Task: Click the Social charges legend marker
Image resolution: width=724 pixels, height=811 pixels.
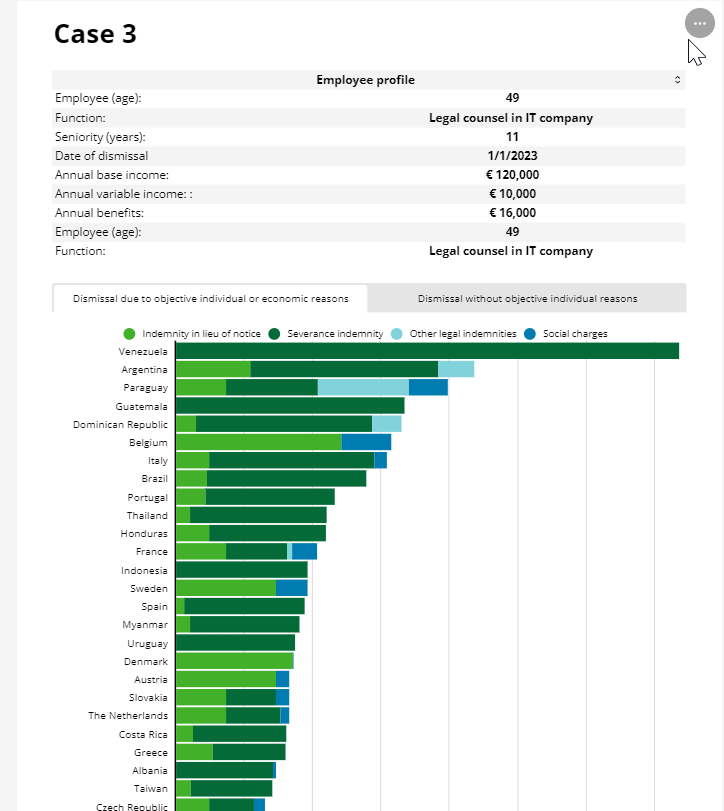Action: coord(531,333)
